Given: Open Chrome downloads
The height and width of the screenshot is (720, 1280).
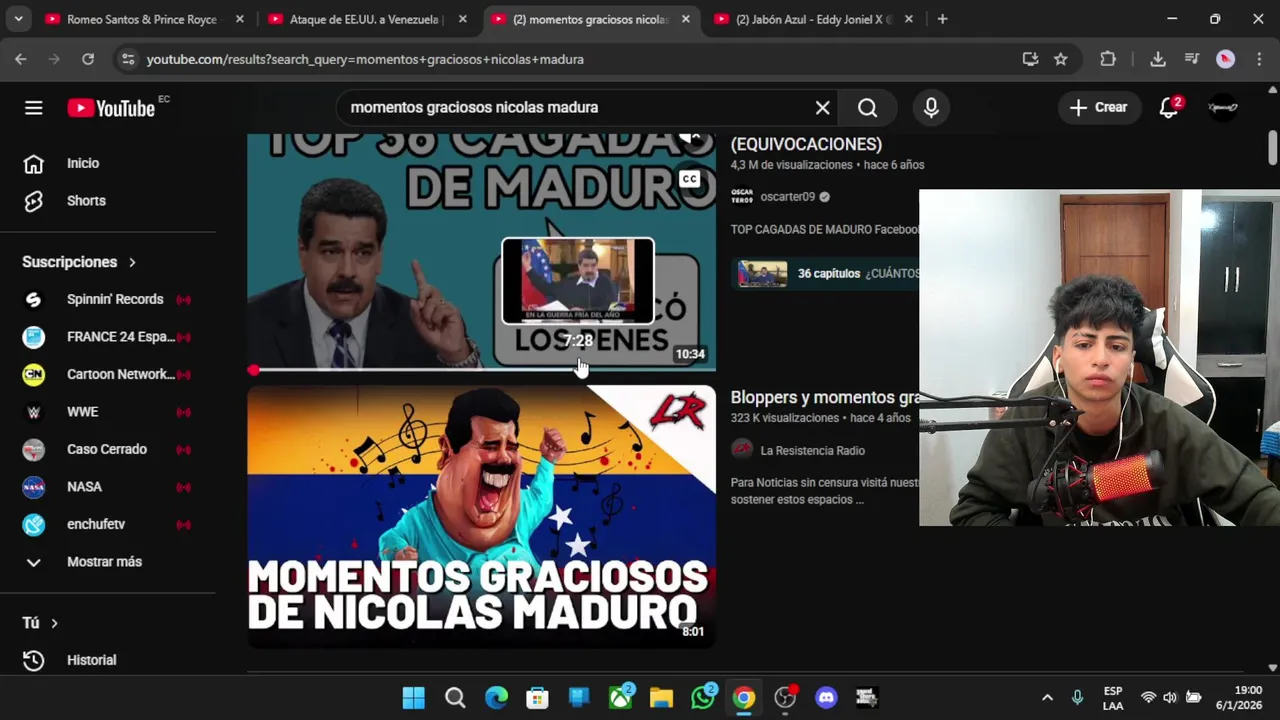Looking at the screenshot, I should 1158,59.
